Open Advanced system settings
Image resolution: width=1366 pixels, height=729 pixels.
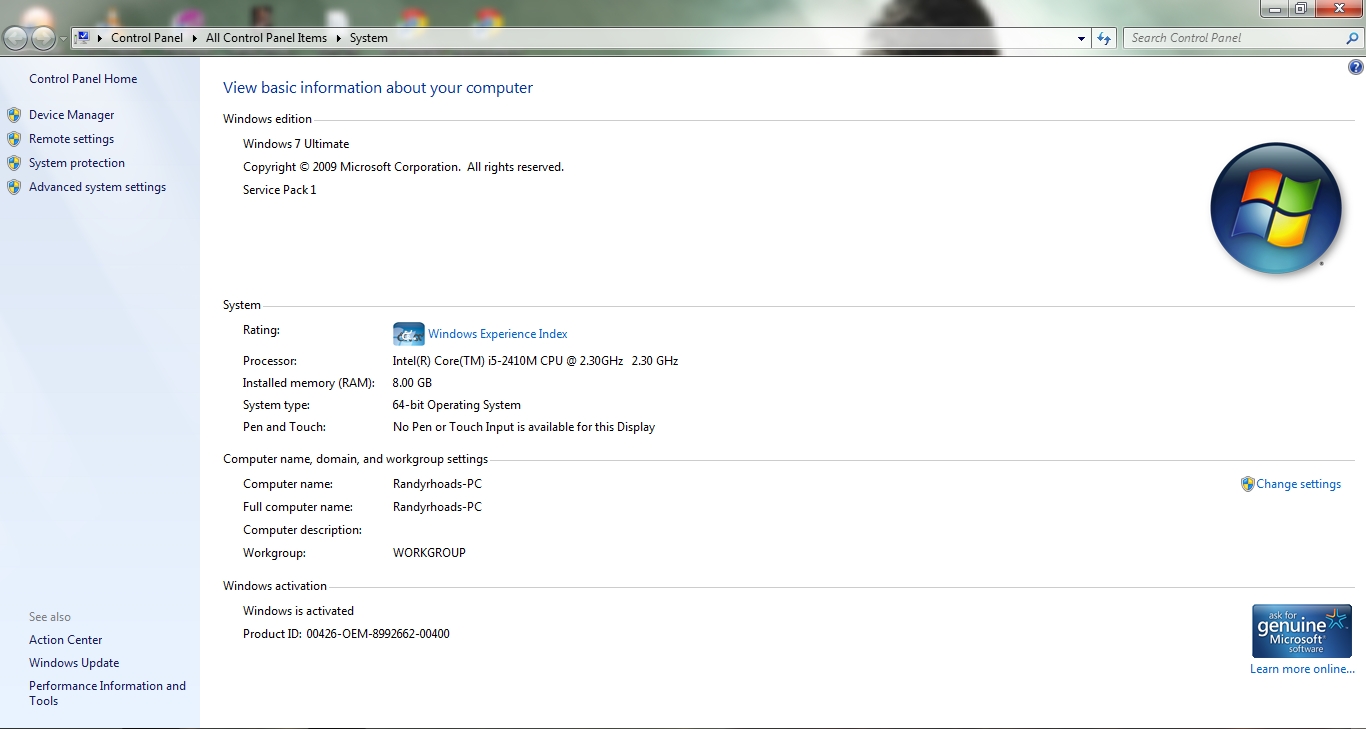98,187
